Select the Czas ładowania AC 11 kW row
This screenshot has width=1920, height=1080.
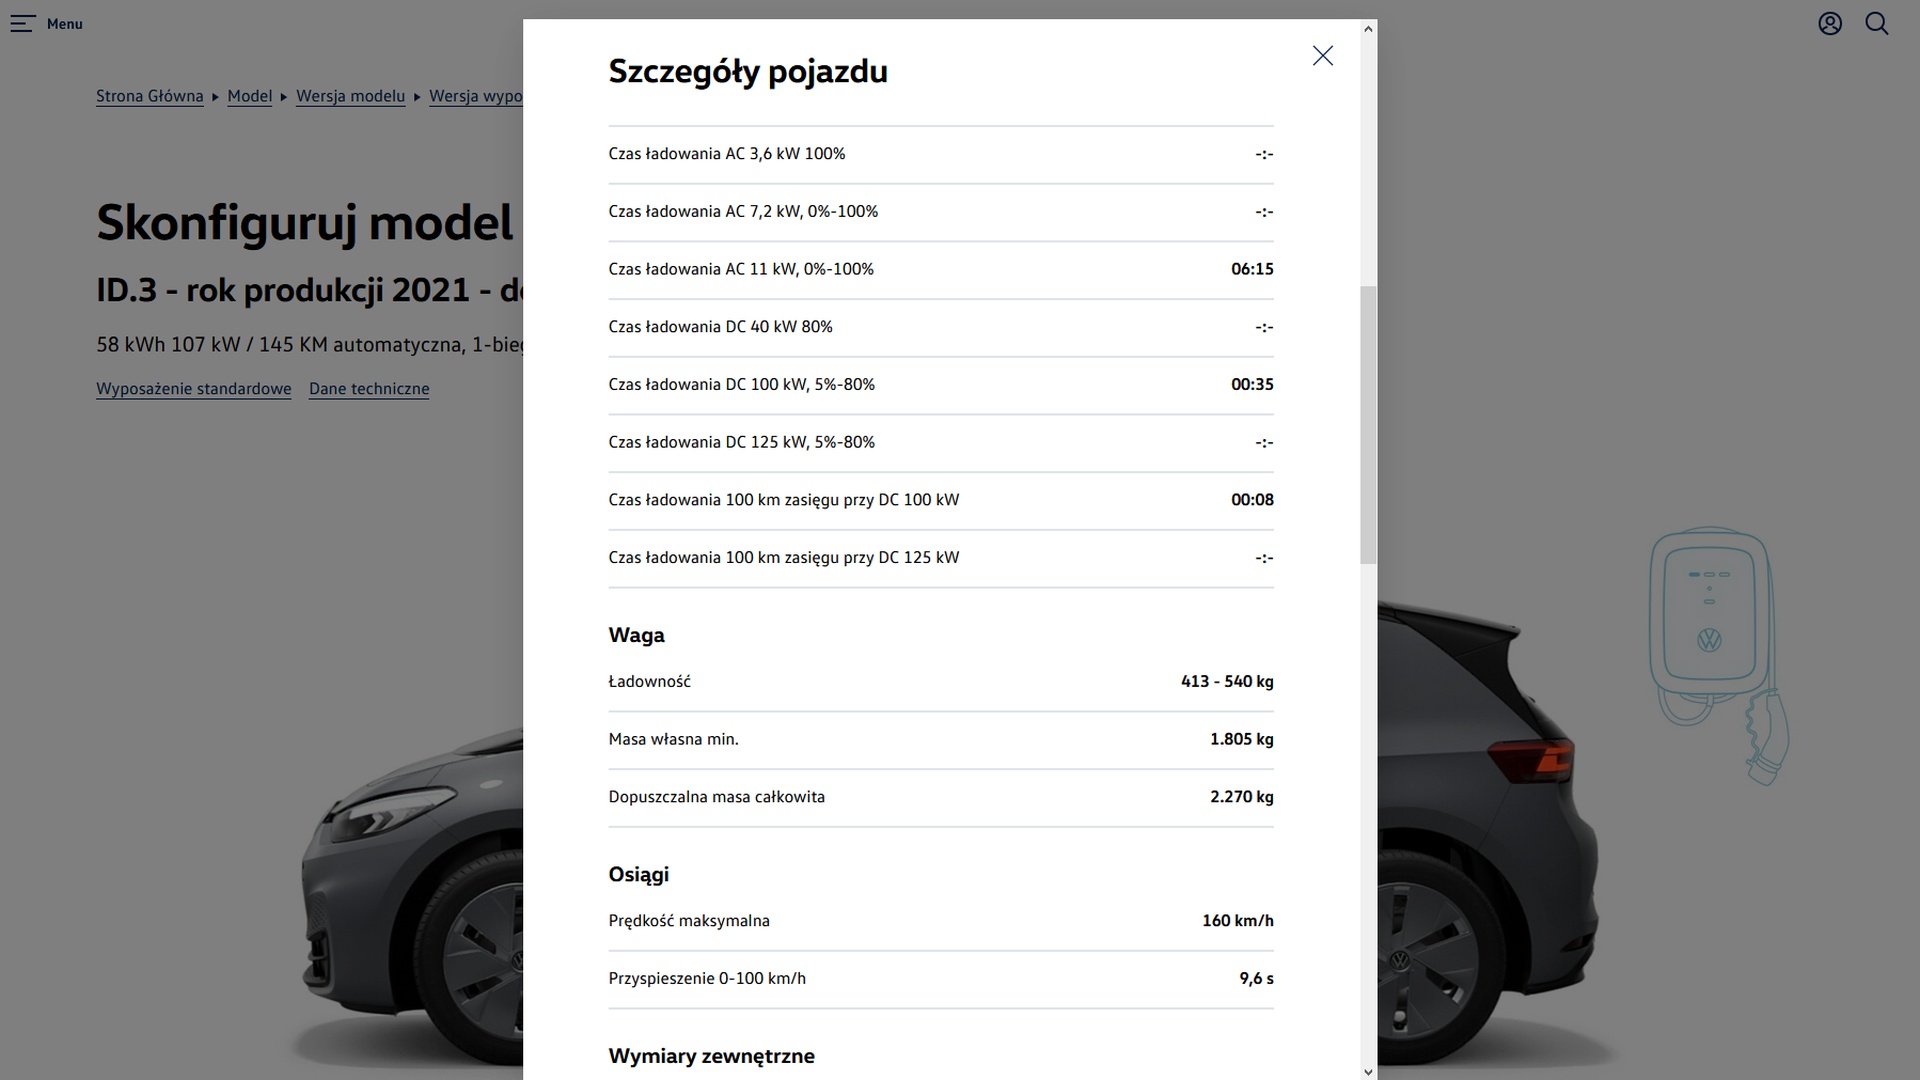940,270
